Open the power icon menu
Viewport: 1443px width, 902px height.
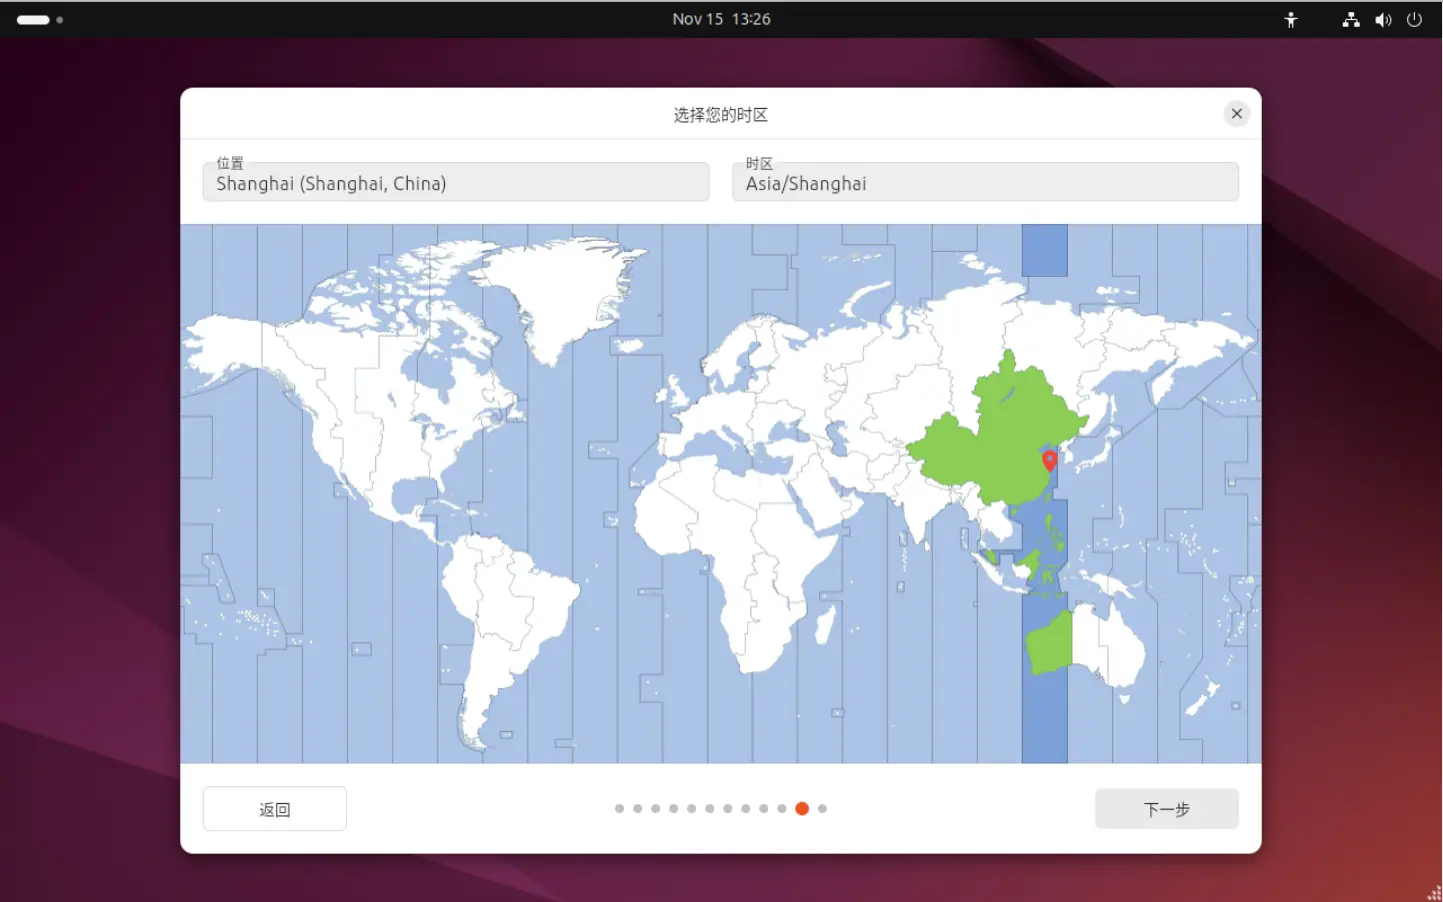[x=1414, y=20]
